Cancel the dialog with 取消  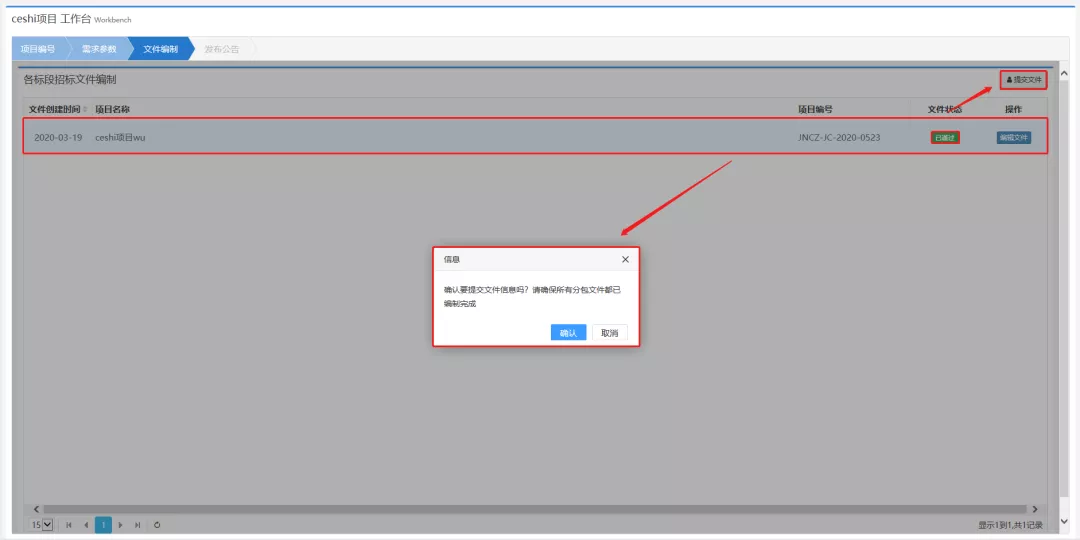(x=609, y=333)
